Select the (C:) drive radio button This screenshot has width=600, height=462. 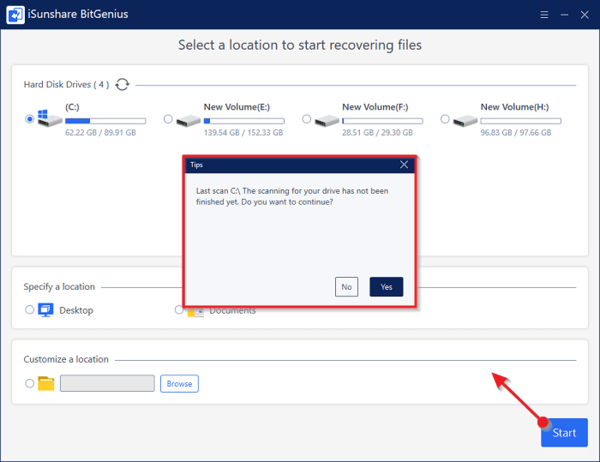tap(29, 119)
